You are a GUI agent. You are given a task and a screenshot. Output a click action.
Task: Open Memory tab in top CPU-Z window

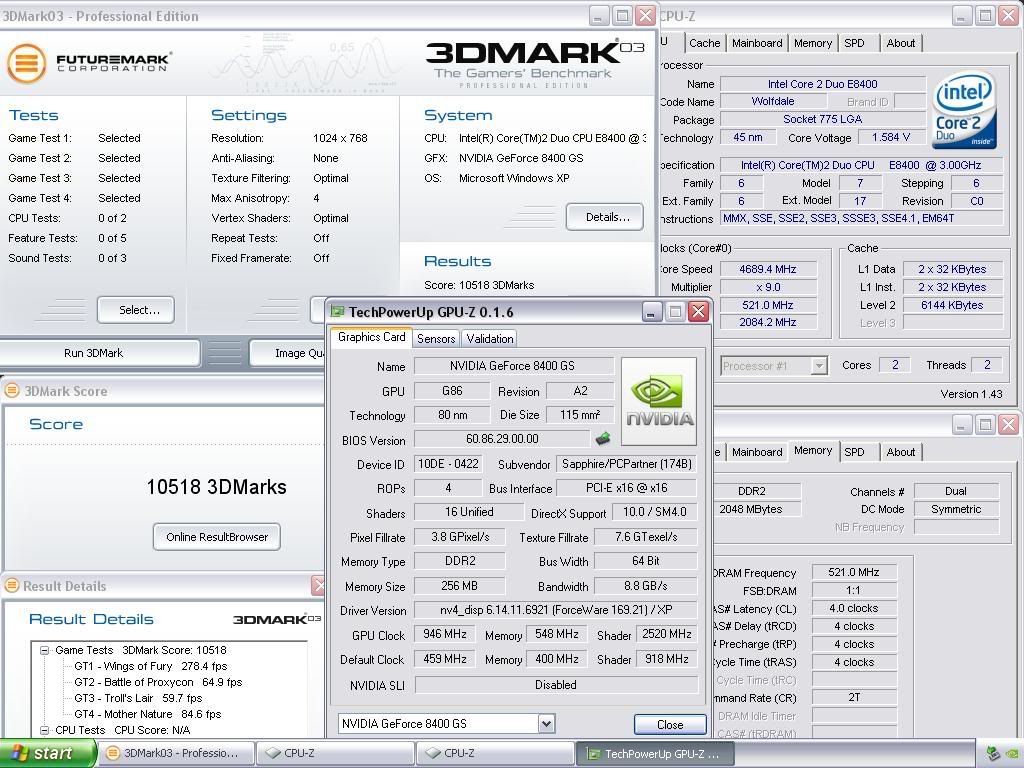coord(812,43)
